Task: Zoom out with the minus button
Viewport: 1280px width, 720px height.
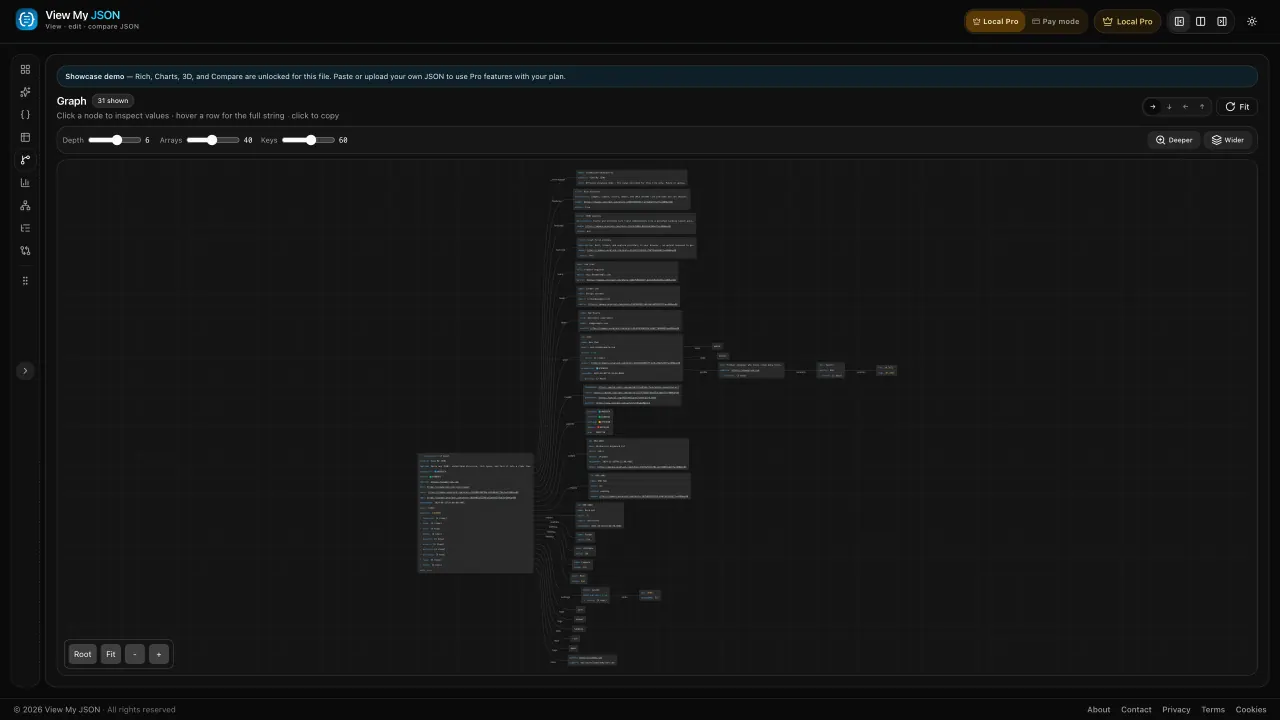Action: [135, 654]
